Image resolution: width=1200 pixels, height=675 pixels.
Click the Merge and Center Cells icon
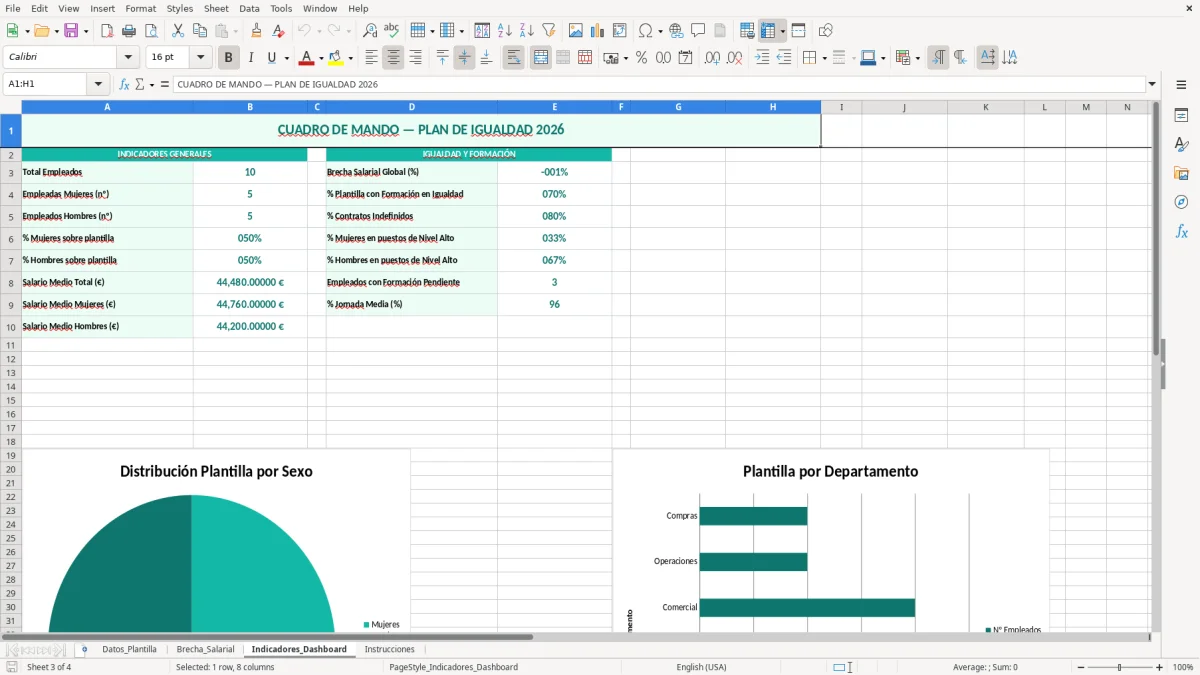coord(540,58)
